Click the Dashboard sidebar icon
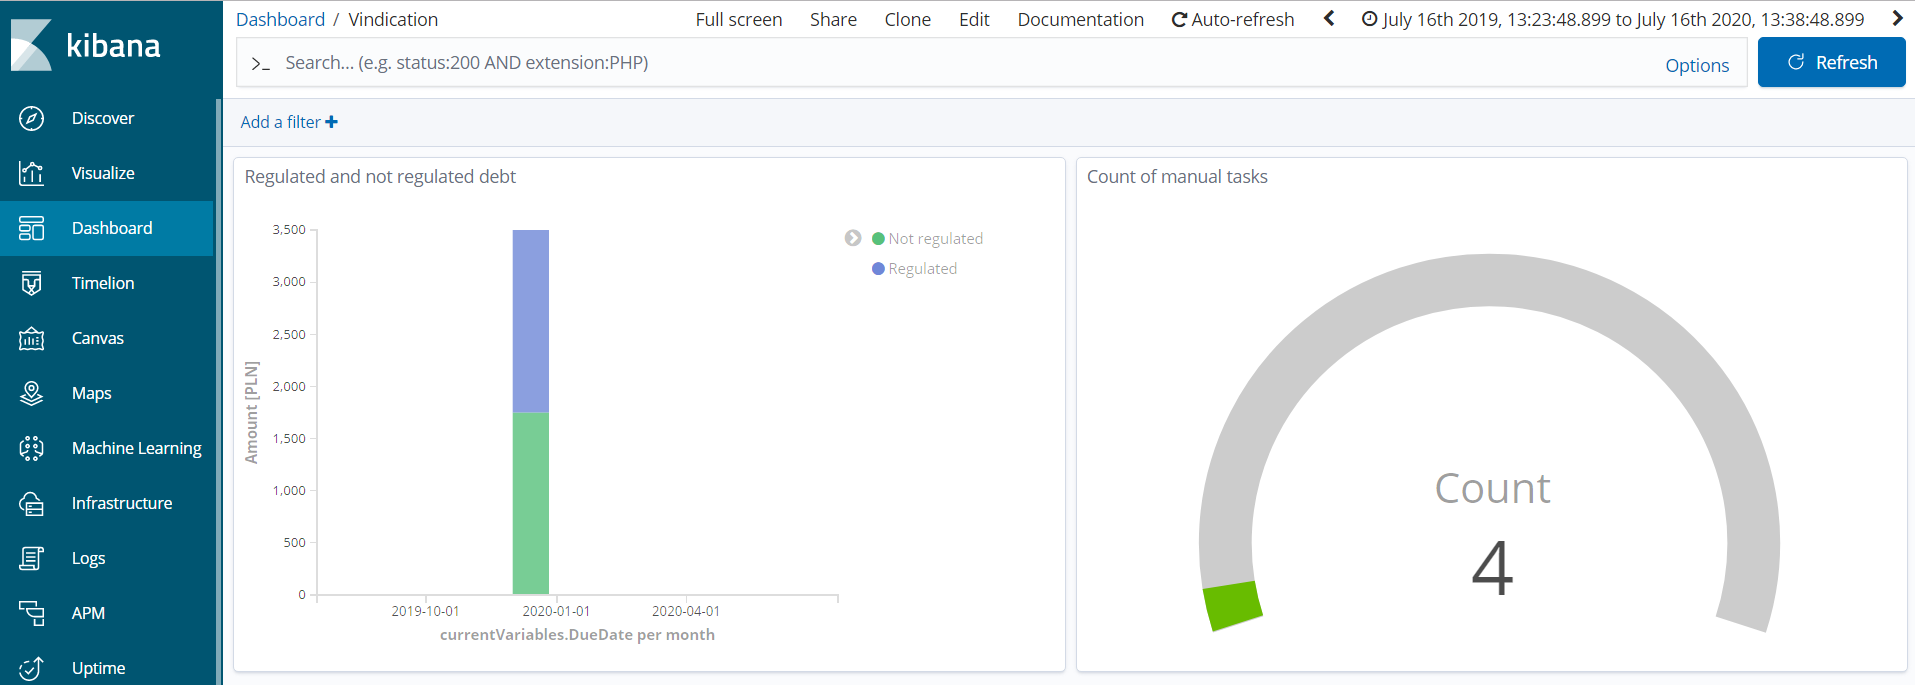1915x685 pixels. tap(31, 228)
